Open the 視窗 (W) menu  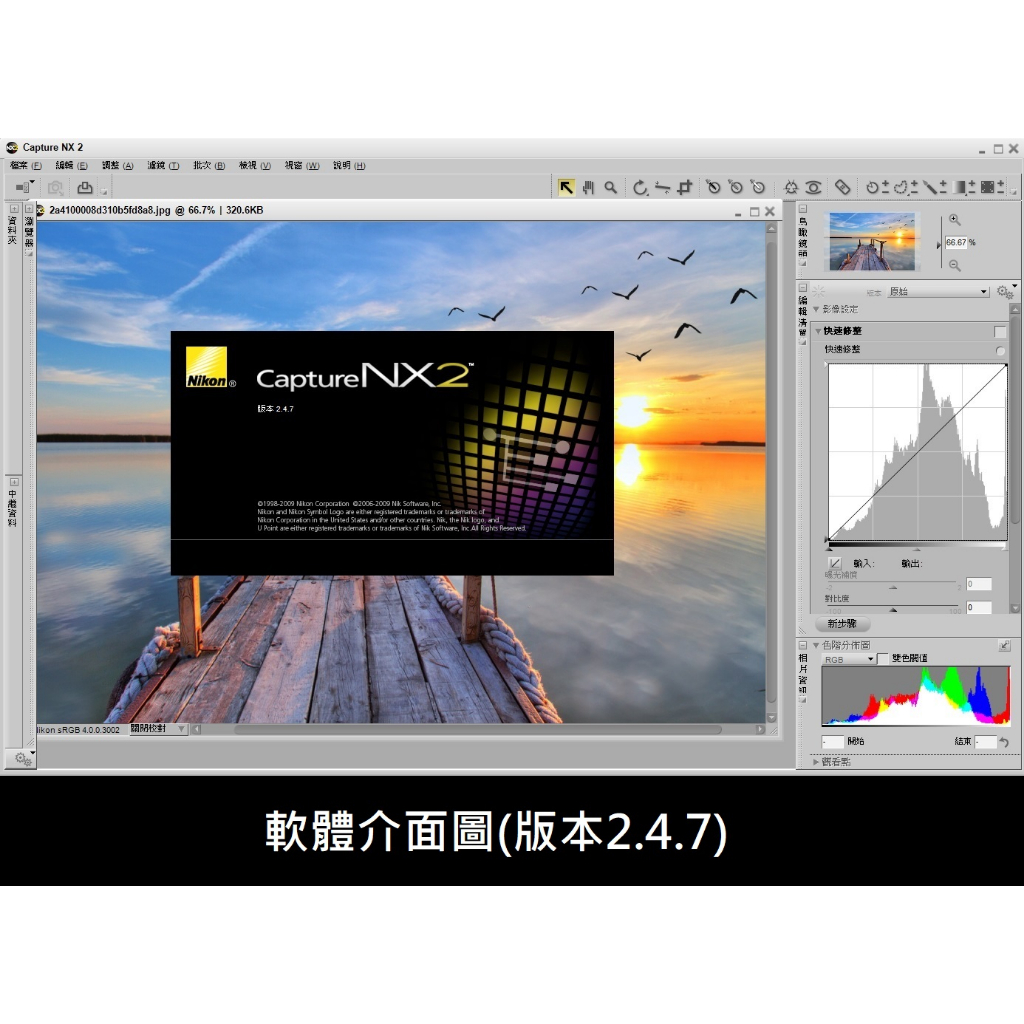302,166
